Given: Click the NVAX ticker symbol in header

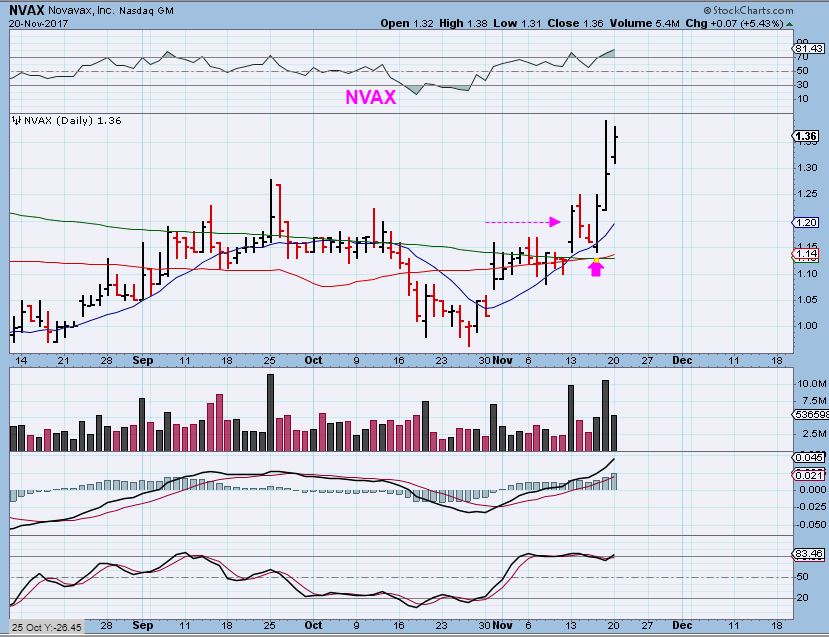Looking at the screenshot, I should click(26, 10).
